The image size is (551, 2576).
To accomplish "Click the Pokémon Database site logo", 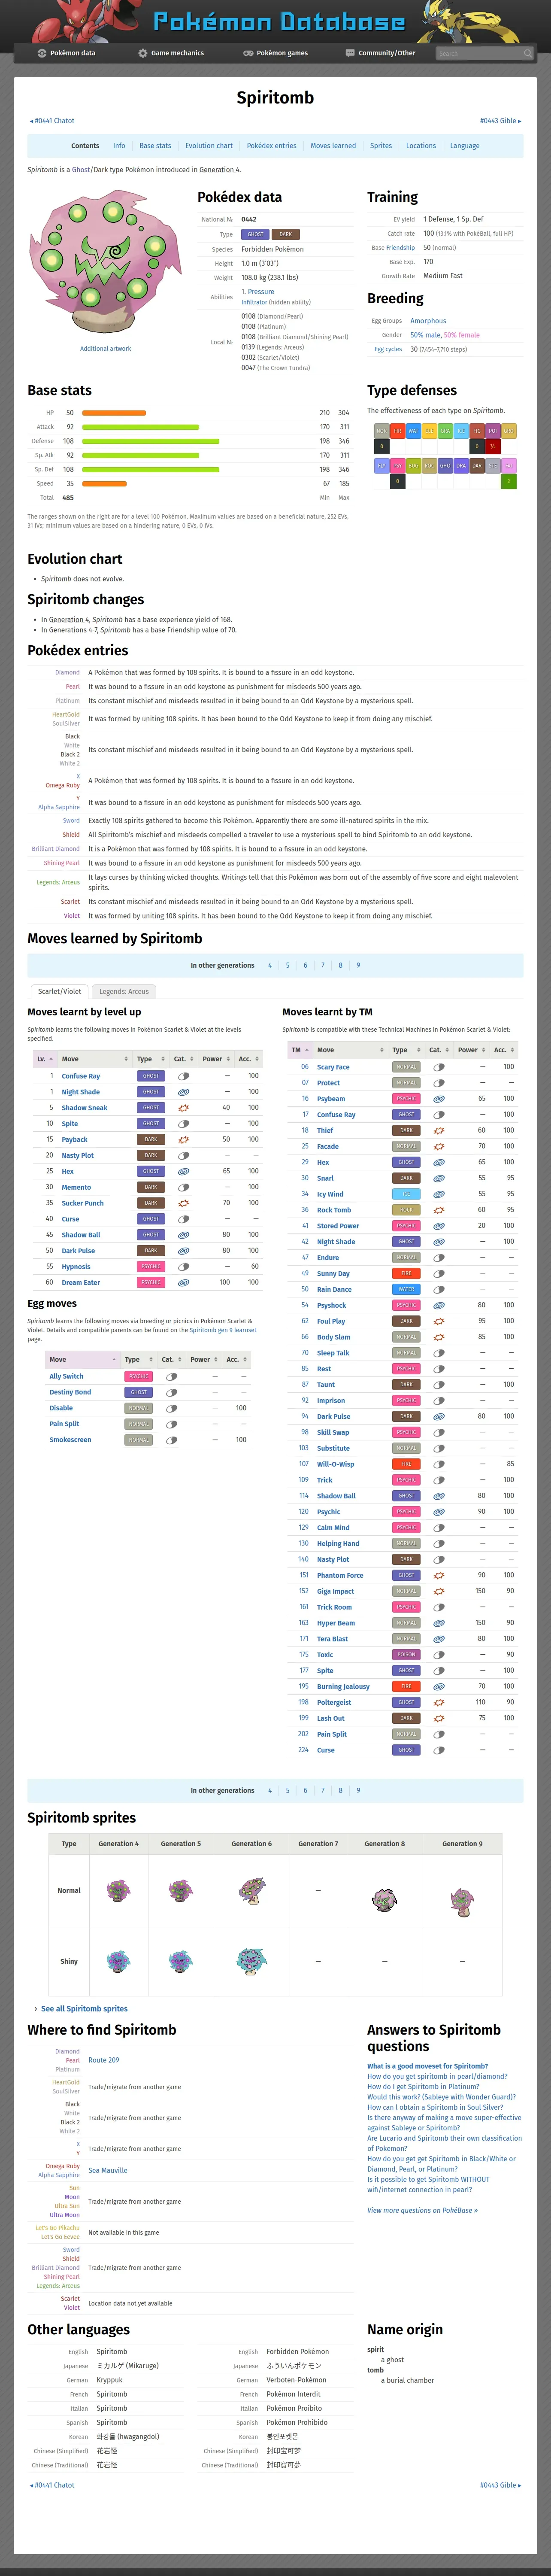I will (279, 21).
